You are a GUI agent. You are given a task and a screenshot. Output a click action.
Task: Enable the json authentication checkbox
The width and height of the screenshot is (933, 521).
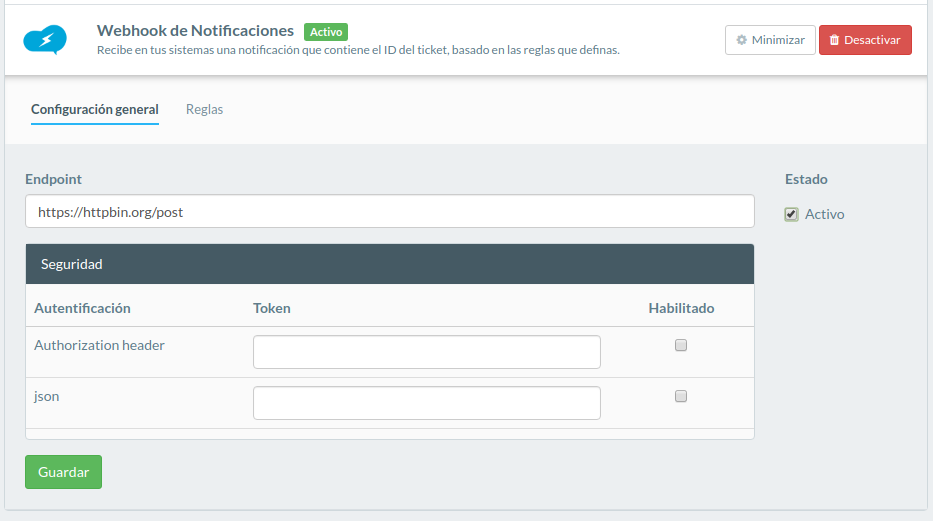(681, 396)
